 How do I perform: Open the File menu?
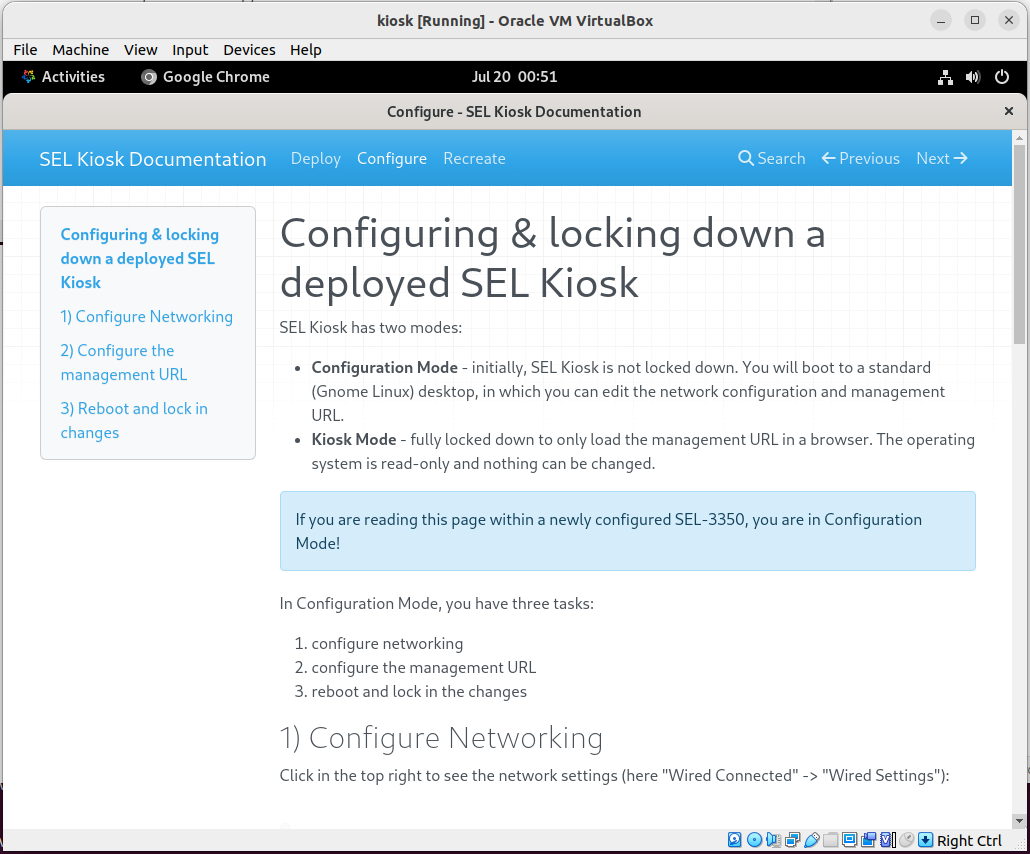26,50
